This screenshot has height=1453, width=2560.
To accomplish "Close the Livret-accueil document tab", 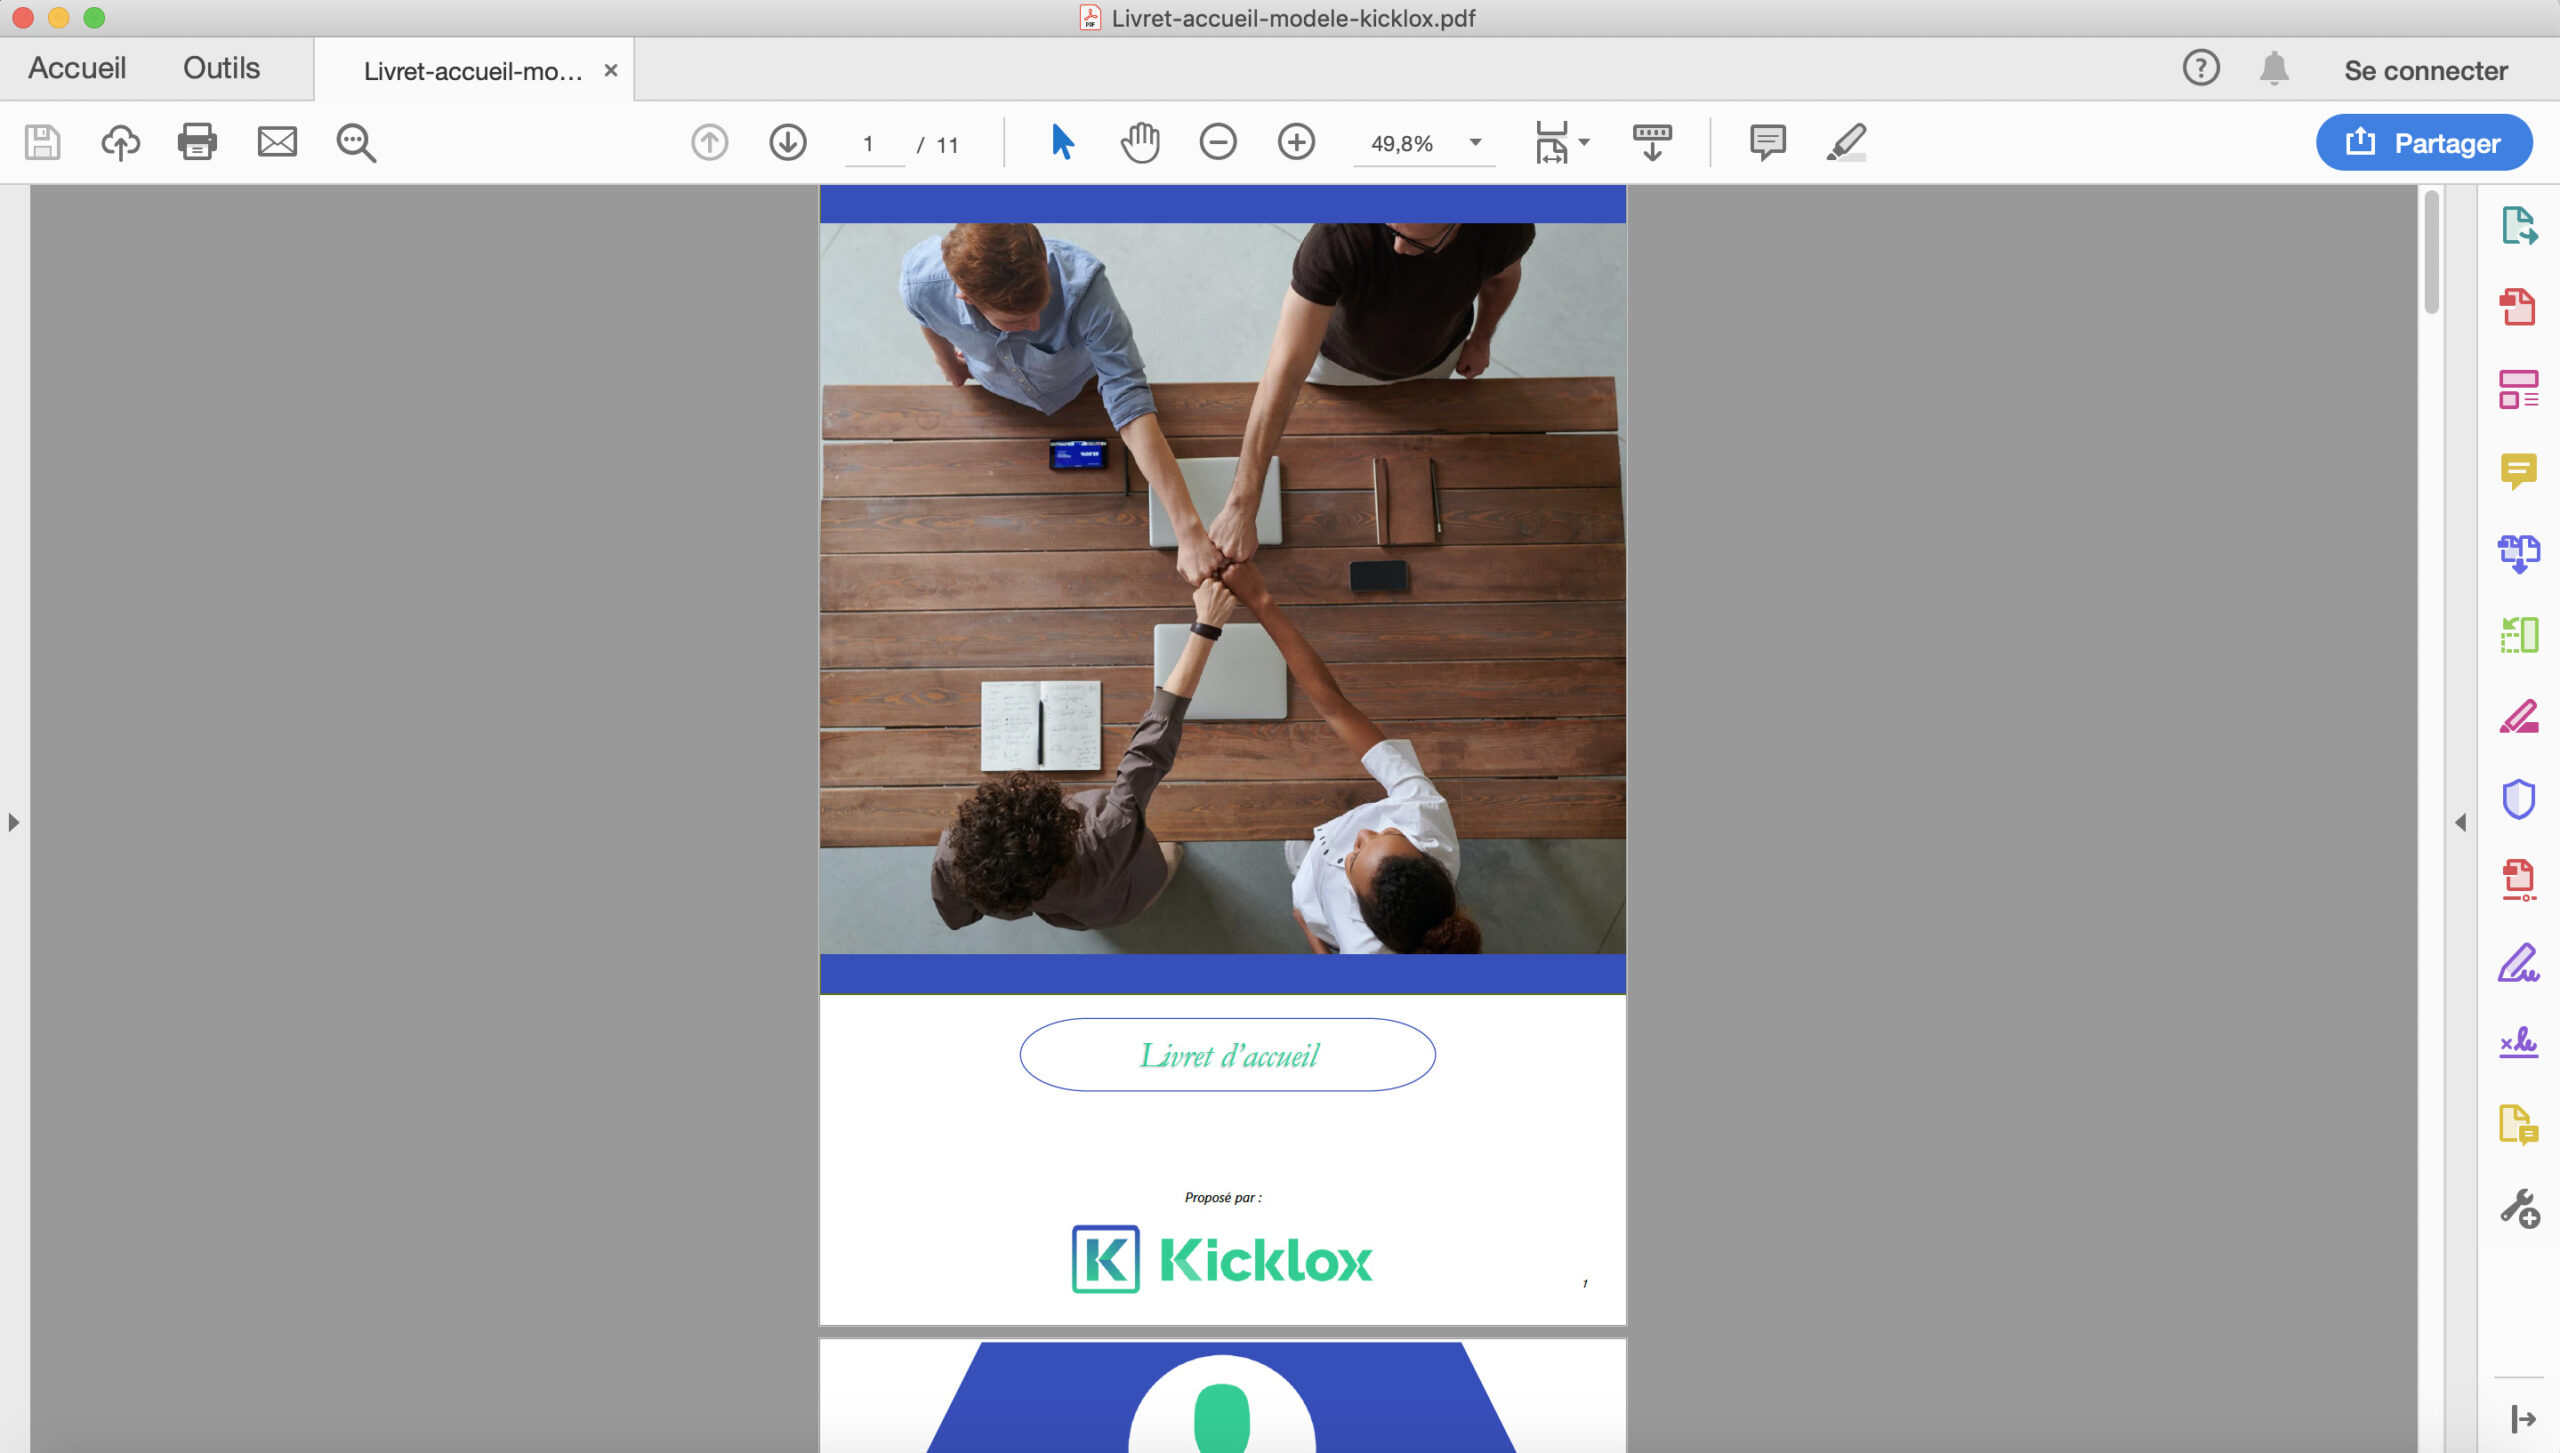I will pos(611,70).
